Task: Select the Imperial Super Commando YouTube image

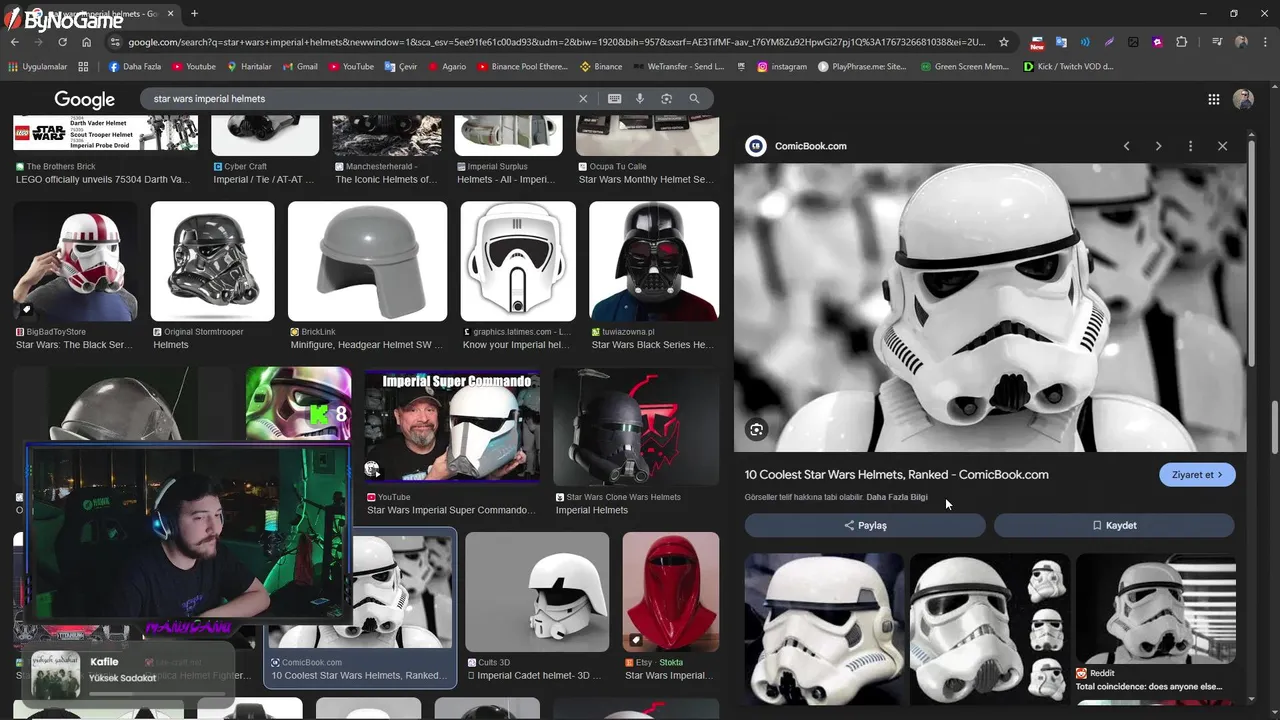Action: tap(452, 427)
